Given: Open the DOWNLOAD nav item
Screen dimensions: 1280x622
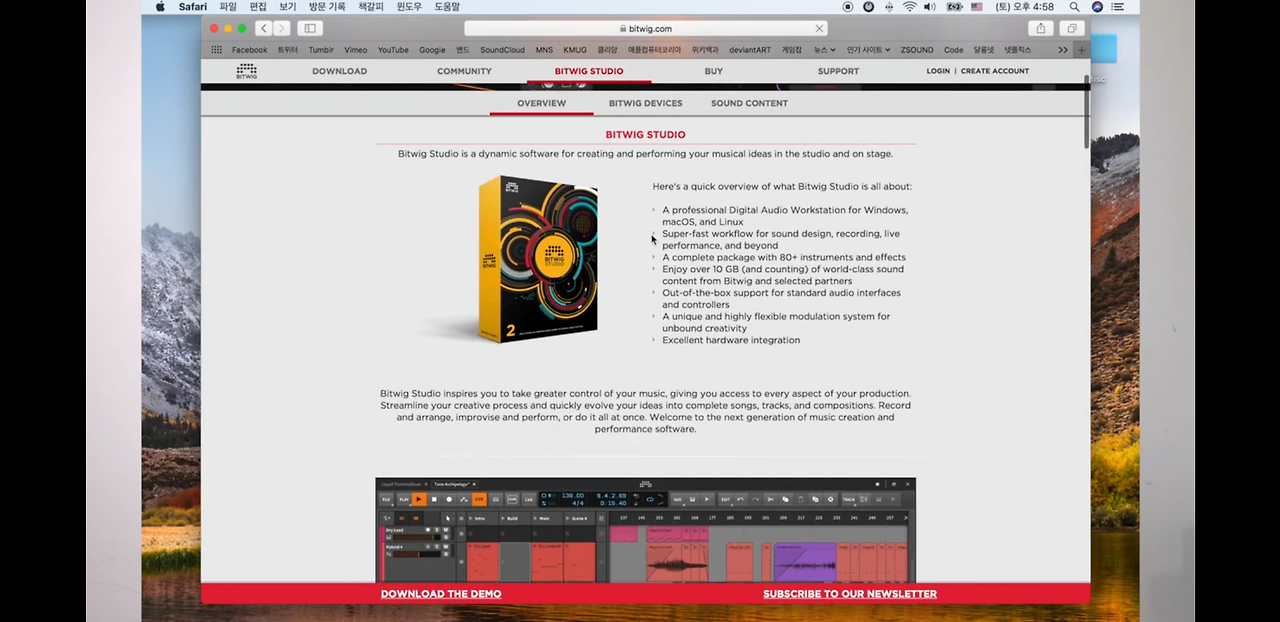Looking at the screenshot, I should pos(339,71).
